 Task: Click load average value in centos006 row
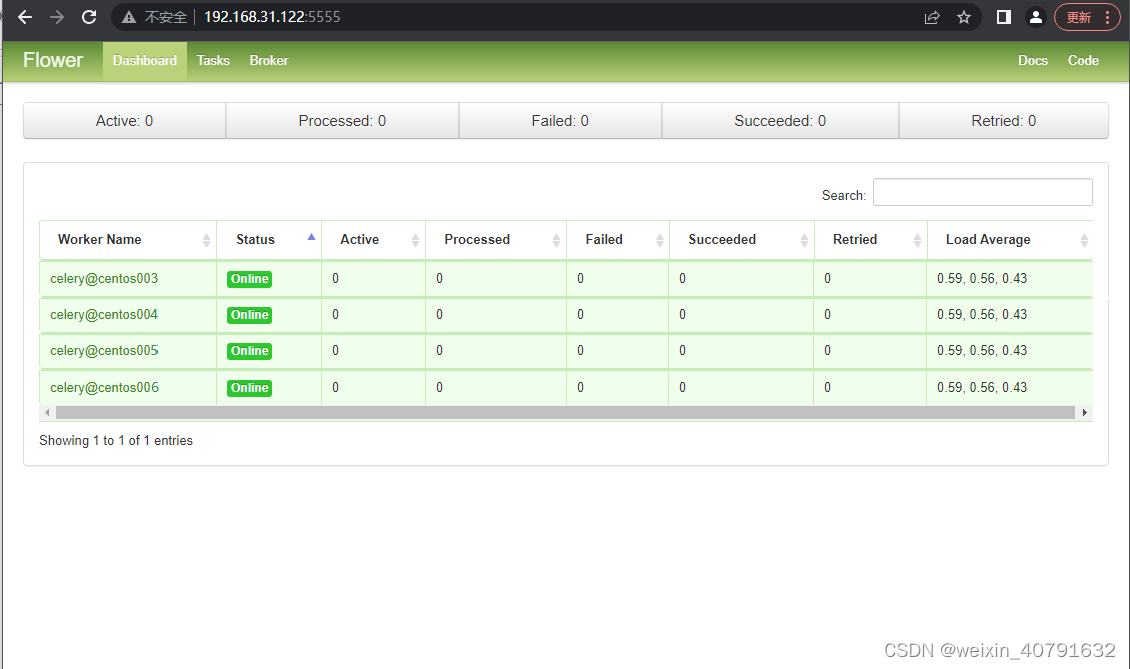(x=982, y=387)
